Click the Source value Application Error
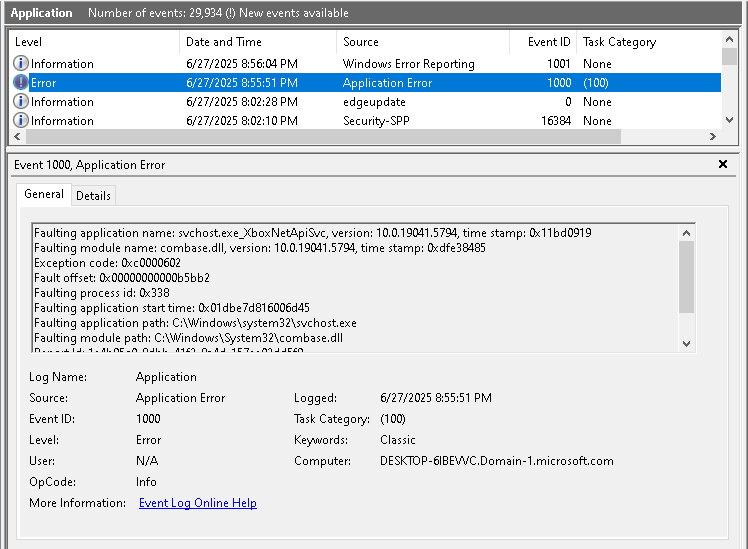The height and width of the screenshot is (549, 748). pyautogui.click(x=180, y=398)
